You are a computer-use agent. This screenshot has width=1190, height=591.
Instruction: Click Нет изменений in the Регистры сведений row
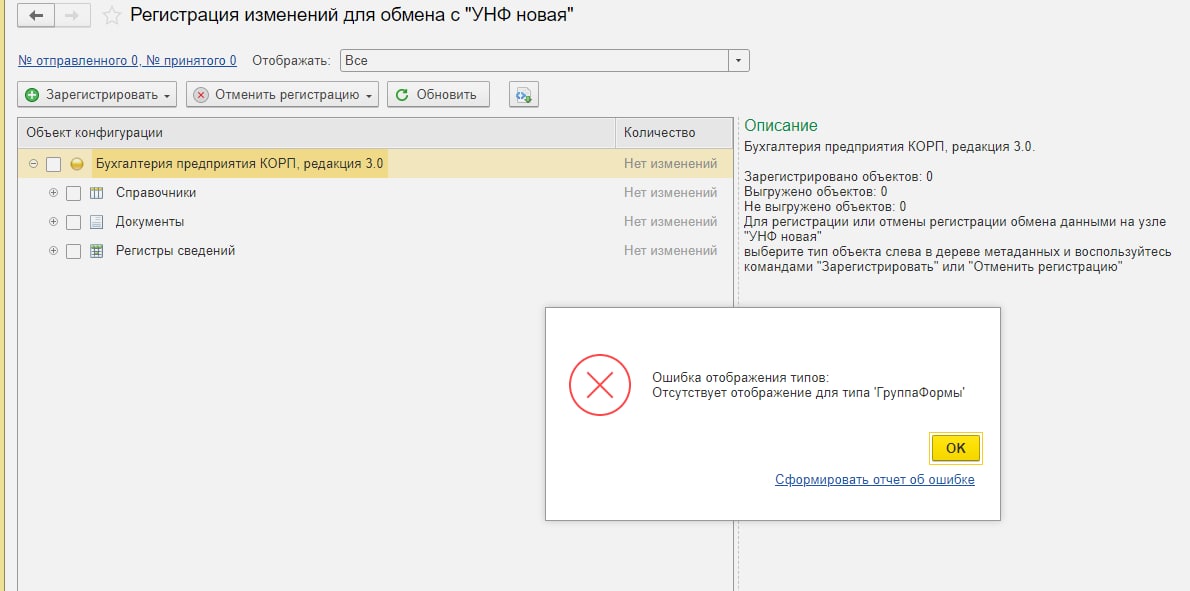(670, 250)
